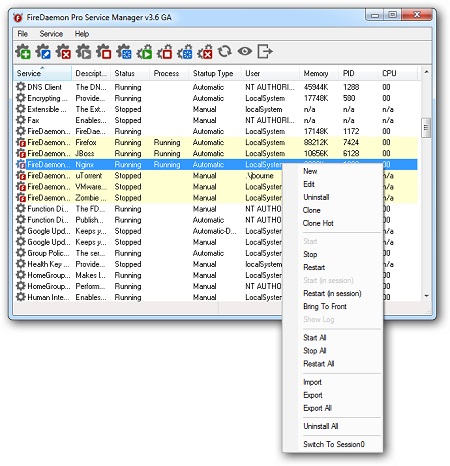Click the gear icon beside the Fax service
450x466 pixels.
21,120
